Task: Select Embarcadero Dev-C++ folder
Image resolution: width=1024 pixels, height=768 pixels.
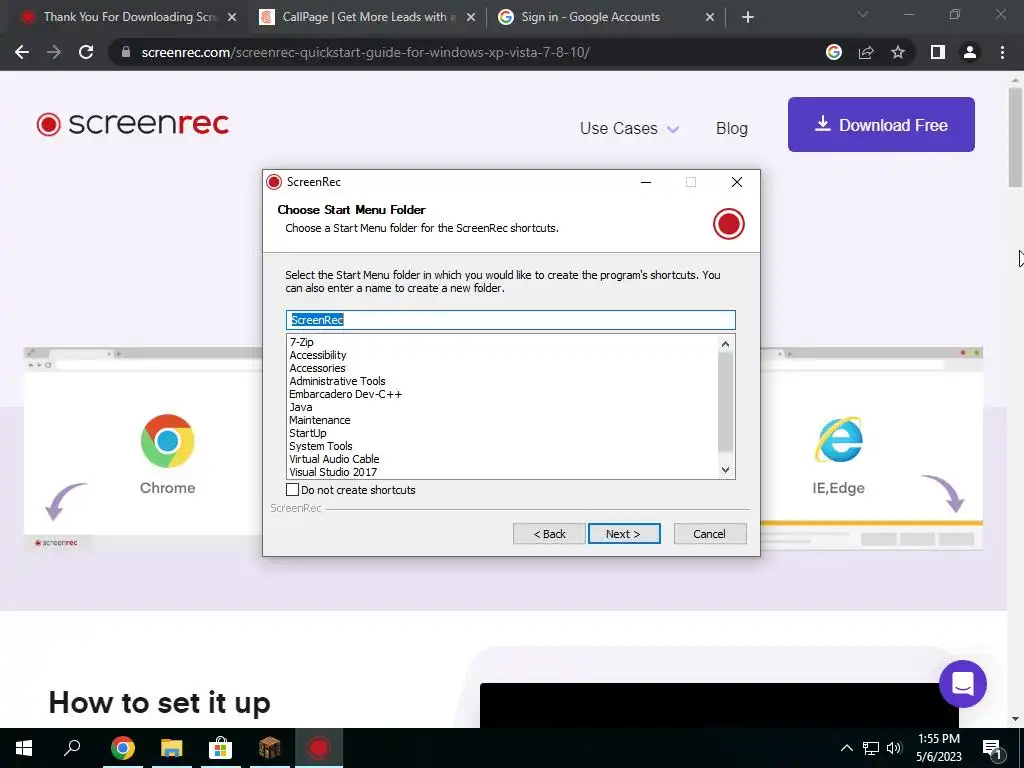Action: [345, 394]
